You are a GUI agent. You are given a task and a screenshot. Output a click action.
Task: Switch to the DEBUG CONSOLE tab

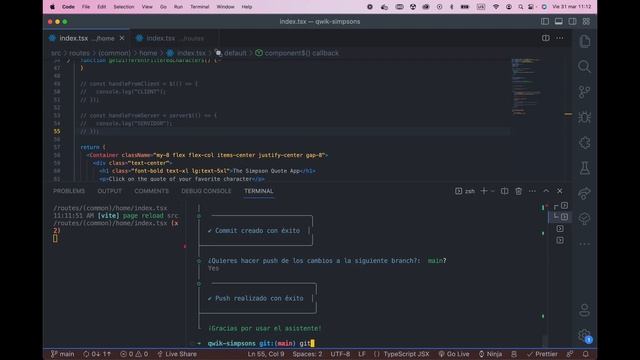[206, 191]
